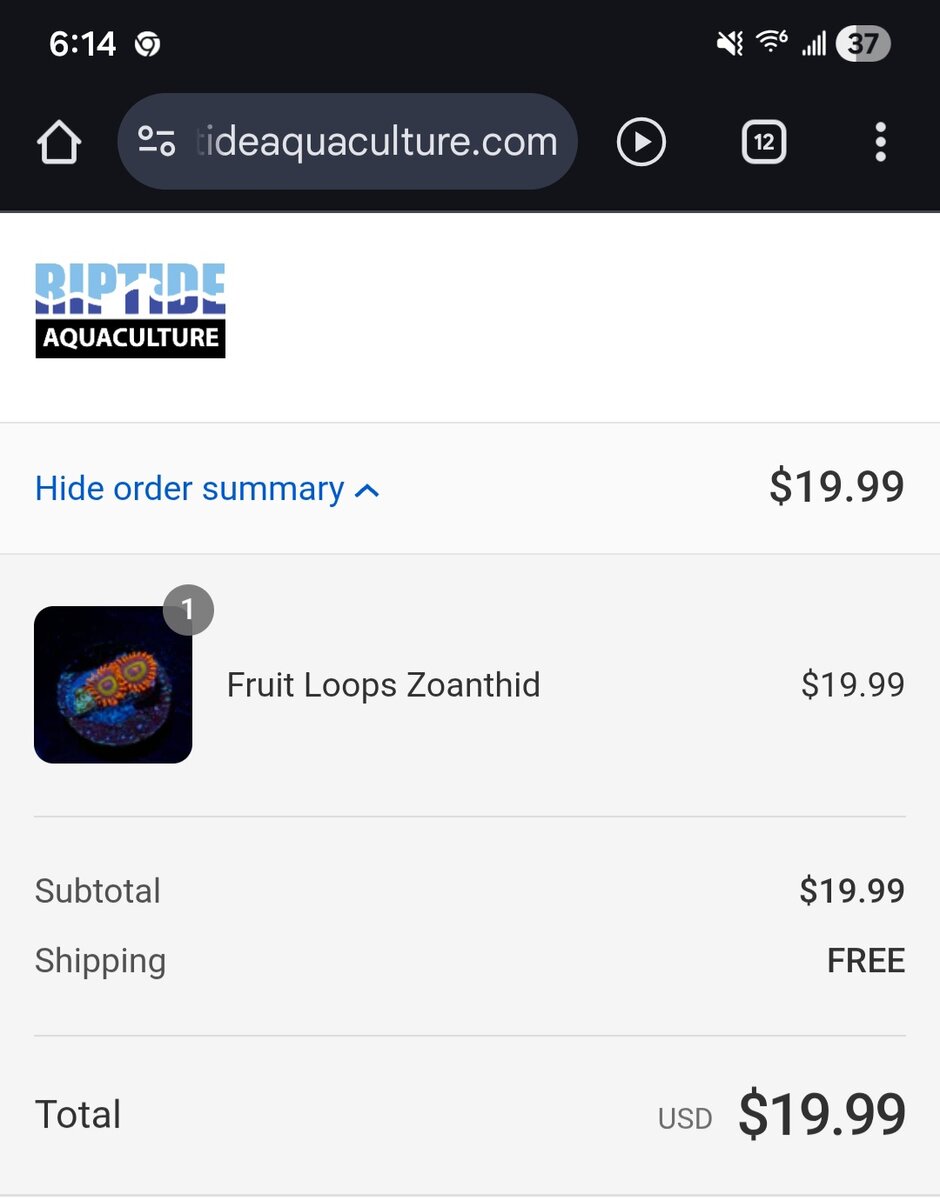Tap the Chrome icon in status bar
Image resolution: width=940 pixels, height=1200 pixels.
[x=148, y=44]
